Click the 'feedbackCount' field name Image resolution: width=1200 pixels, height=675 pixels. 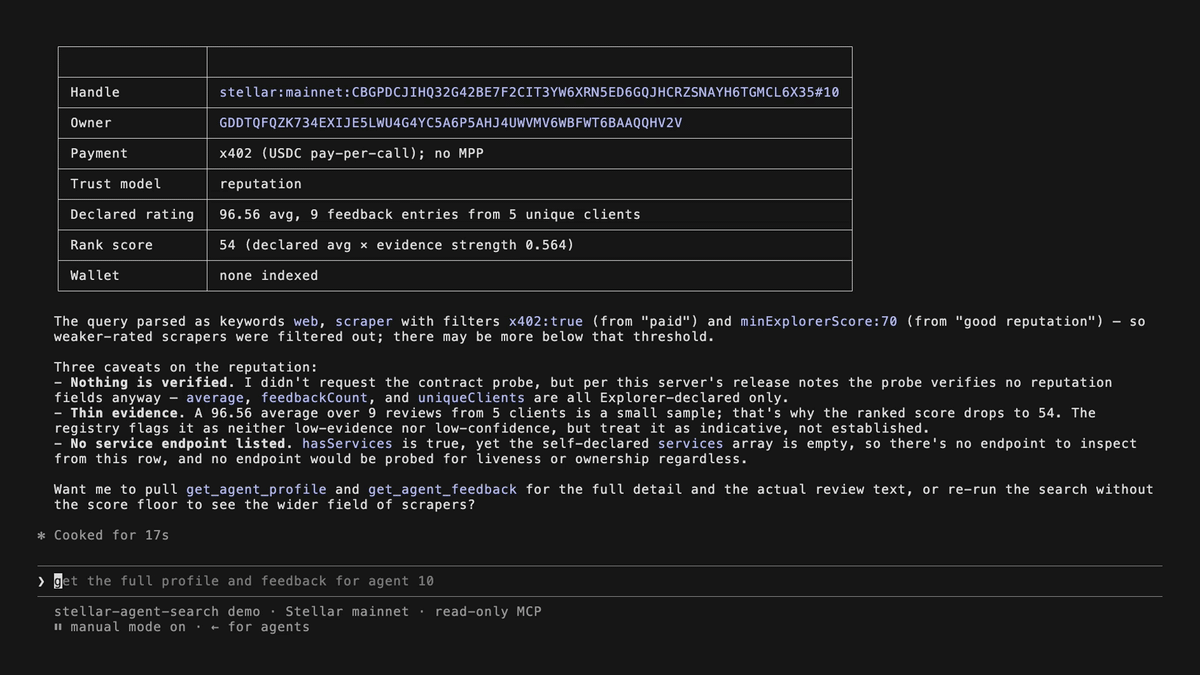(x=315, y=397)
